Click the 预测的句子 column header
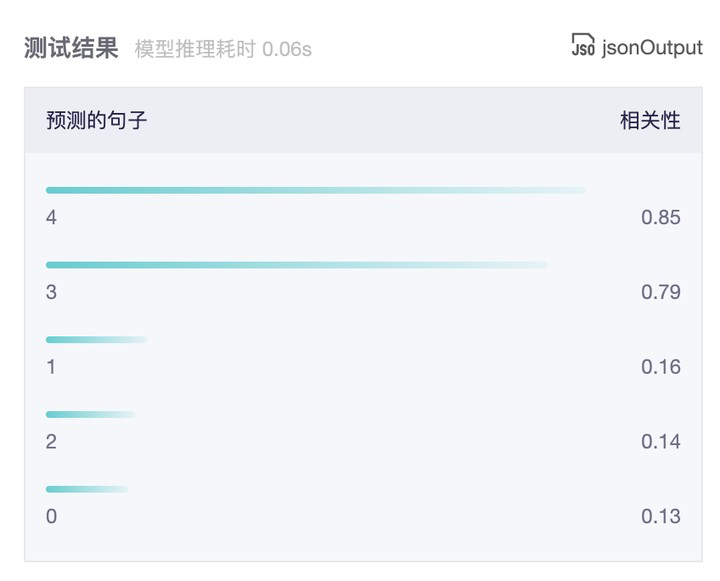Image resolution: width=720 pixels, height=581 pixels. click(x=96, y=120)
